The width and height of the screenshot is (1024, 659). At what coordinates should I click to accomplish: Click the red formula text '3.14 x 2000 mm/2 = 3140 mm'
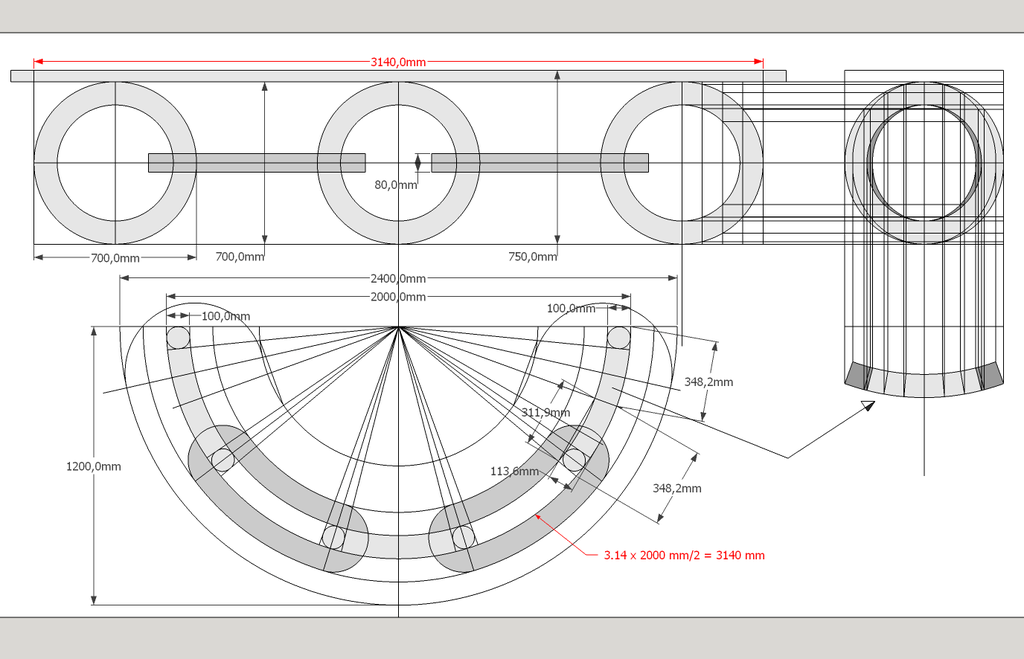click(684, 555)
